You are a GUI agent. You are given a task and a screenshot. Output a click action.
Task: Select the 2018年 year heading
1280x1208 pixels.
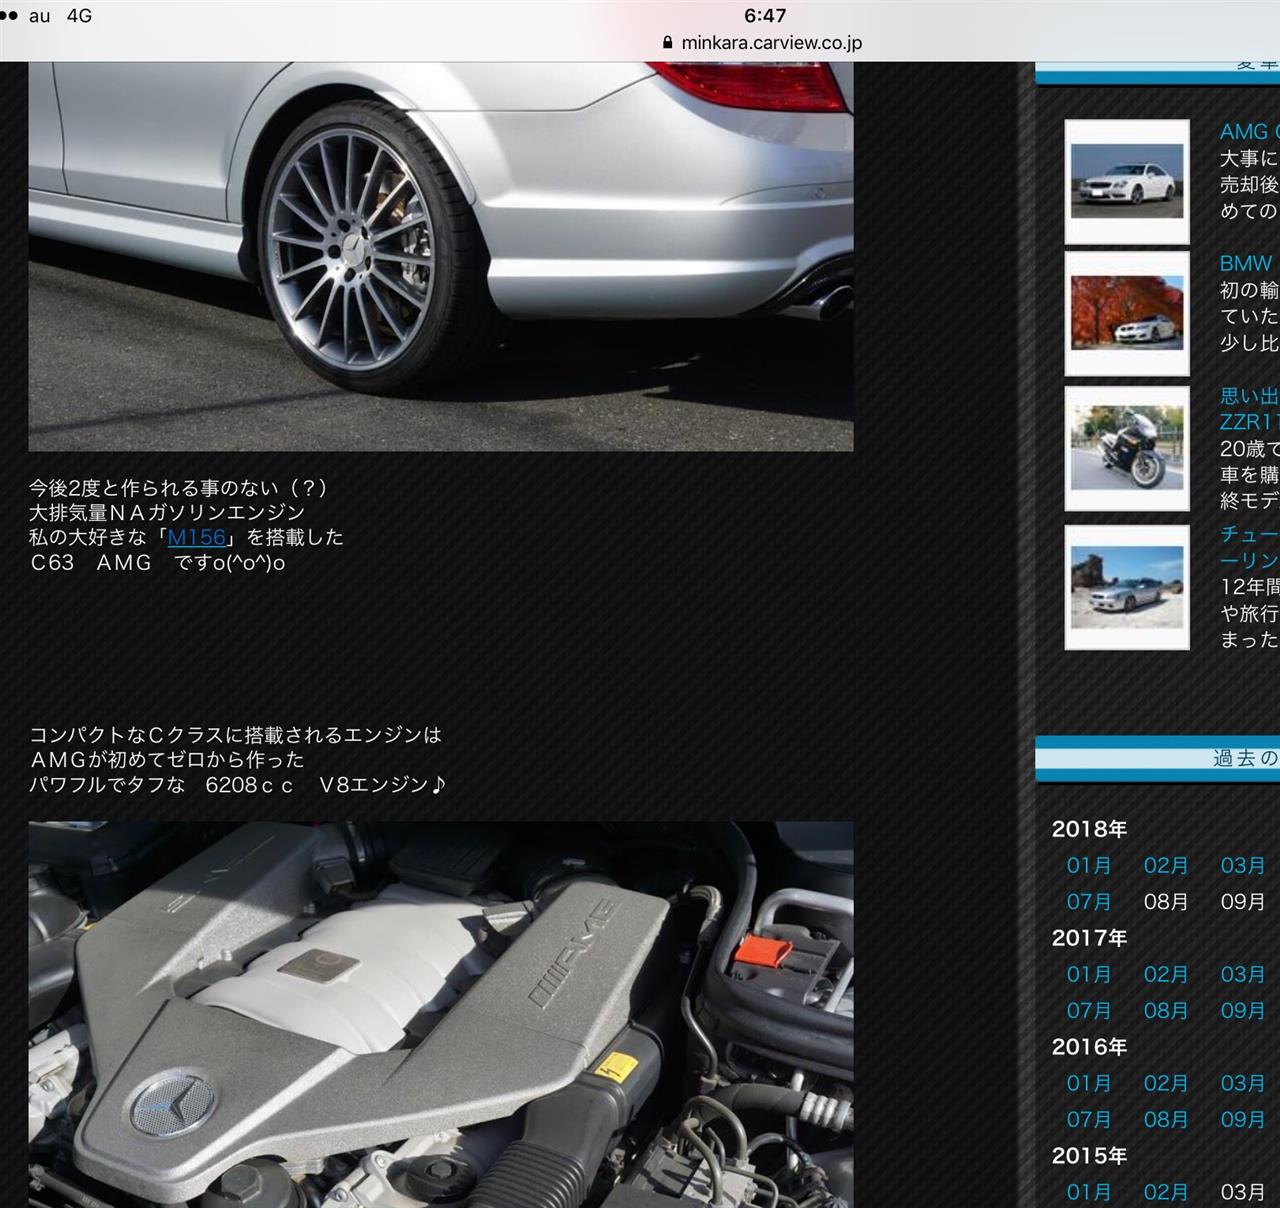[x=1089, y=829]
